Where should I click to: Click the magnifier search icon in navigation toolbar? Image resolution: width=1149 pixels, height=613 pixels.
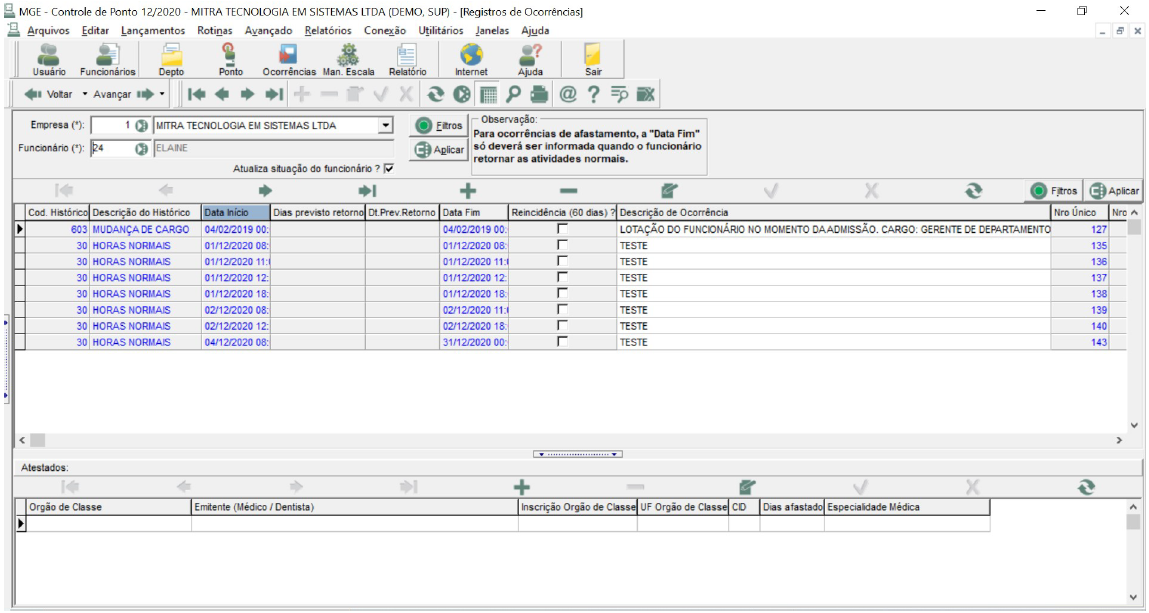point(514,94)
